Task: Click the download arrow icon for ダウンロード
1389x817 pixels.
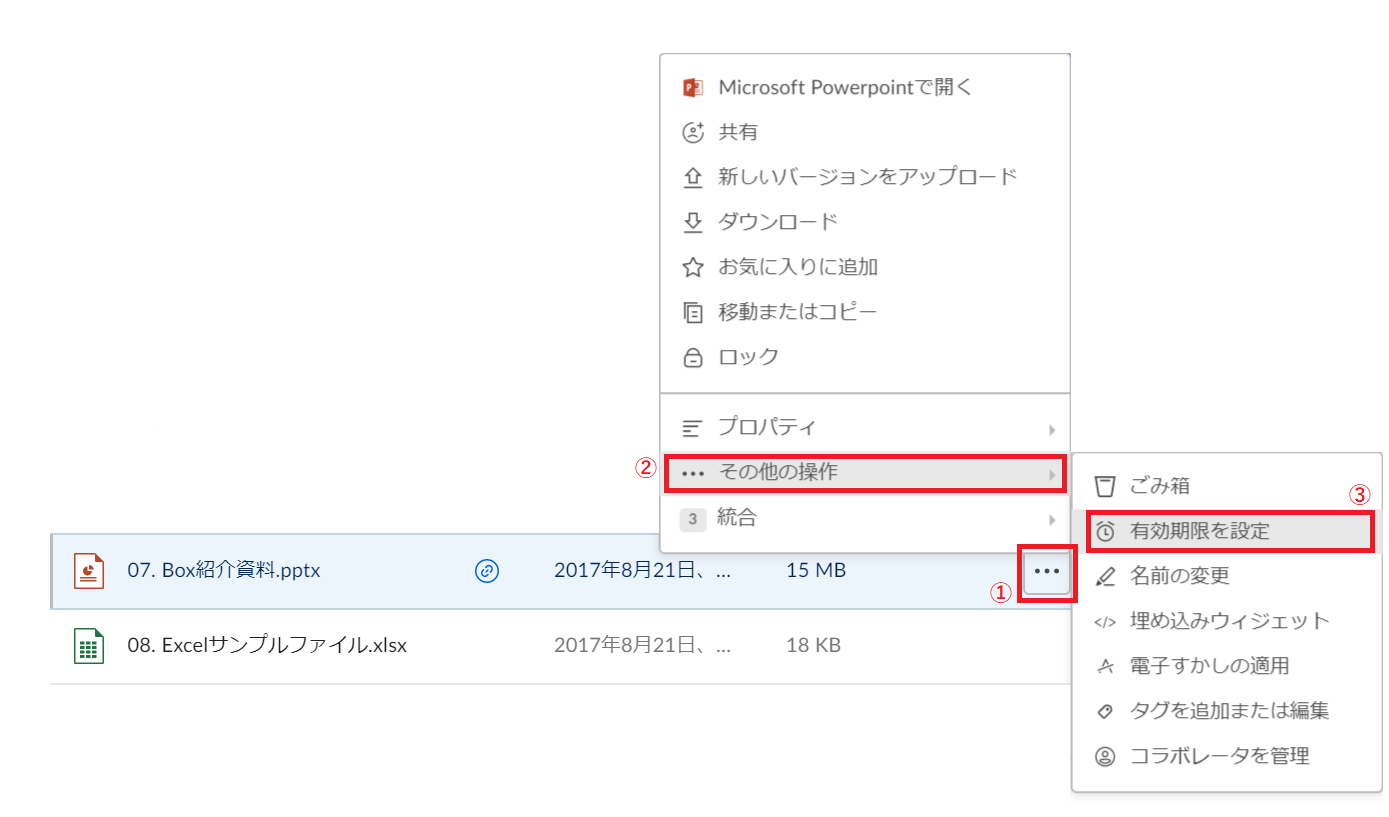Action: click(692, 222)
